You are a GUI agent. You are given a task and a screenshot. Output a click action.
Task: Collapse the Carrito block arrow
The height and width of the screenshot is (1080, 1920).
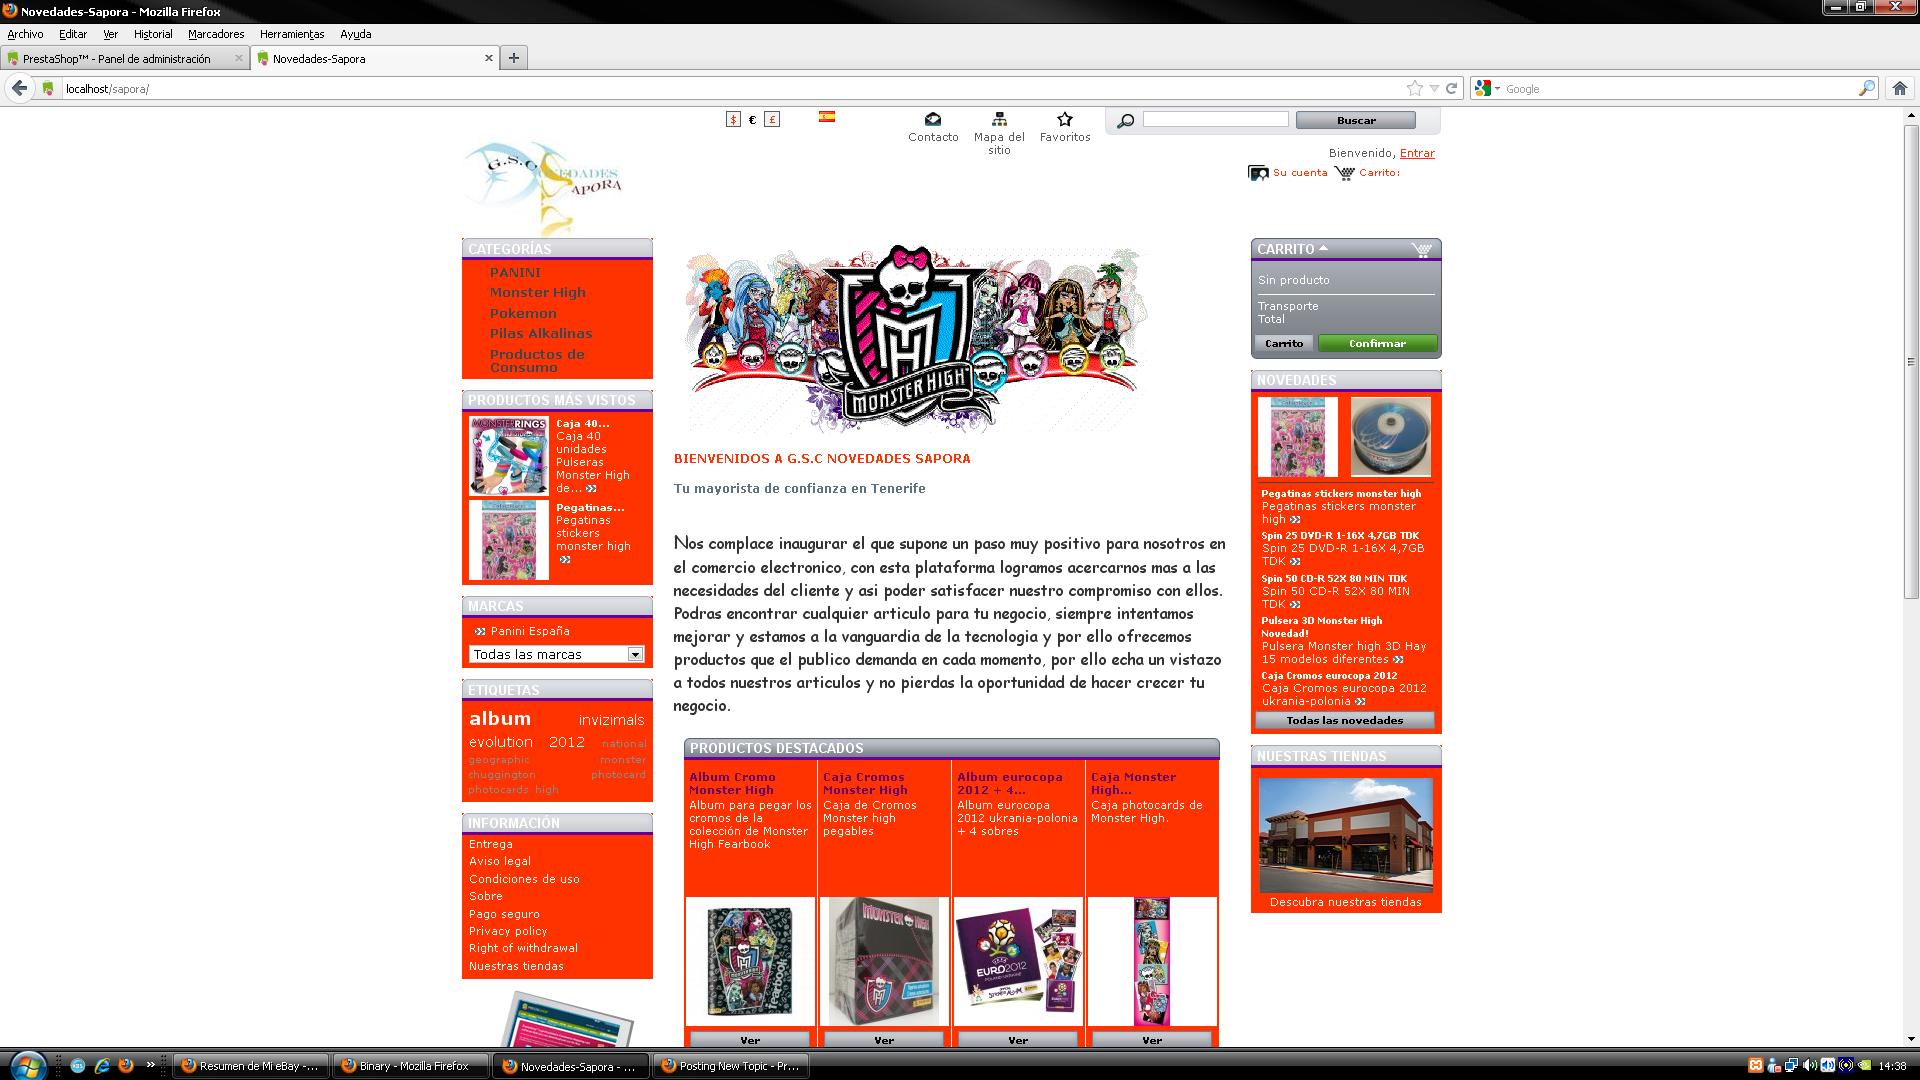[x=1324, y=248]
